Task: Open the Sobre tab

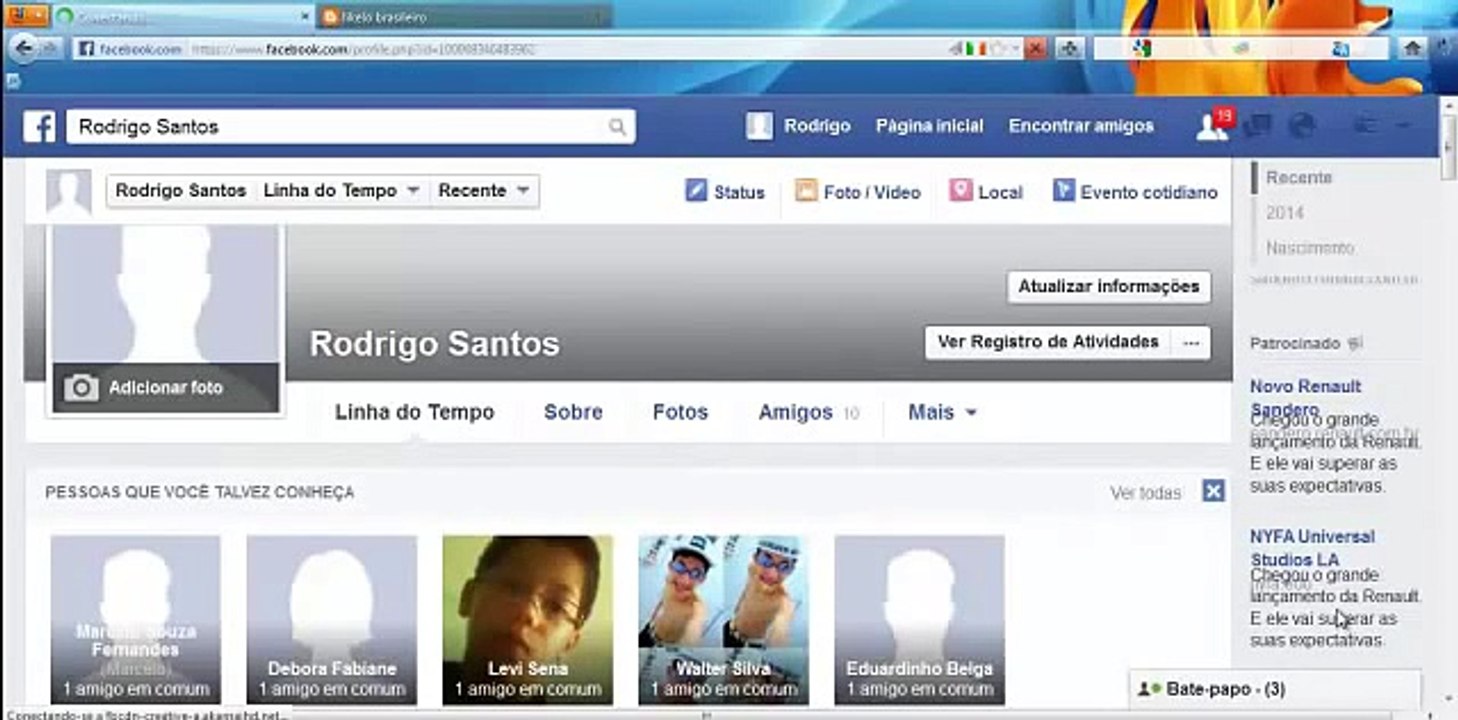Action: pos(573,412)
